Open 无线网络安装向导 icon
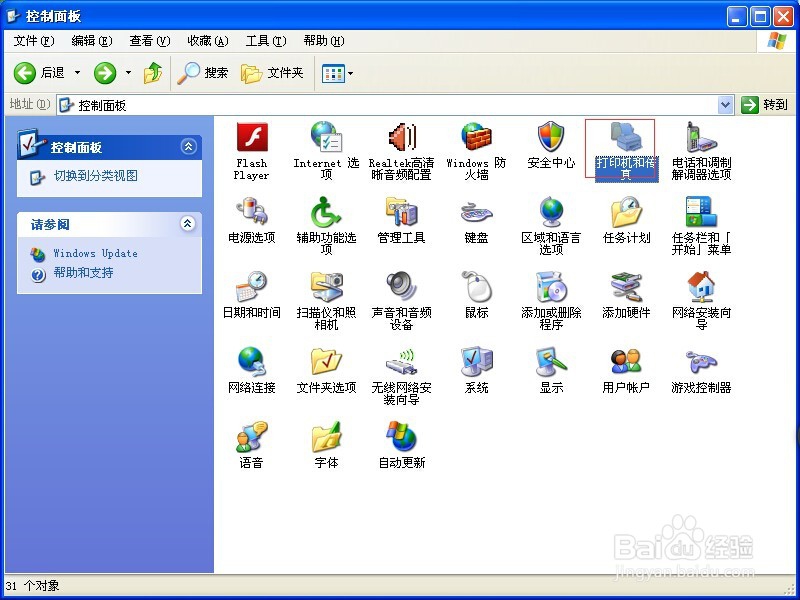This screenshot has height=600, width=800. click(402, 361)
